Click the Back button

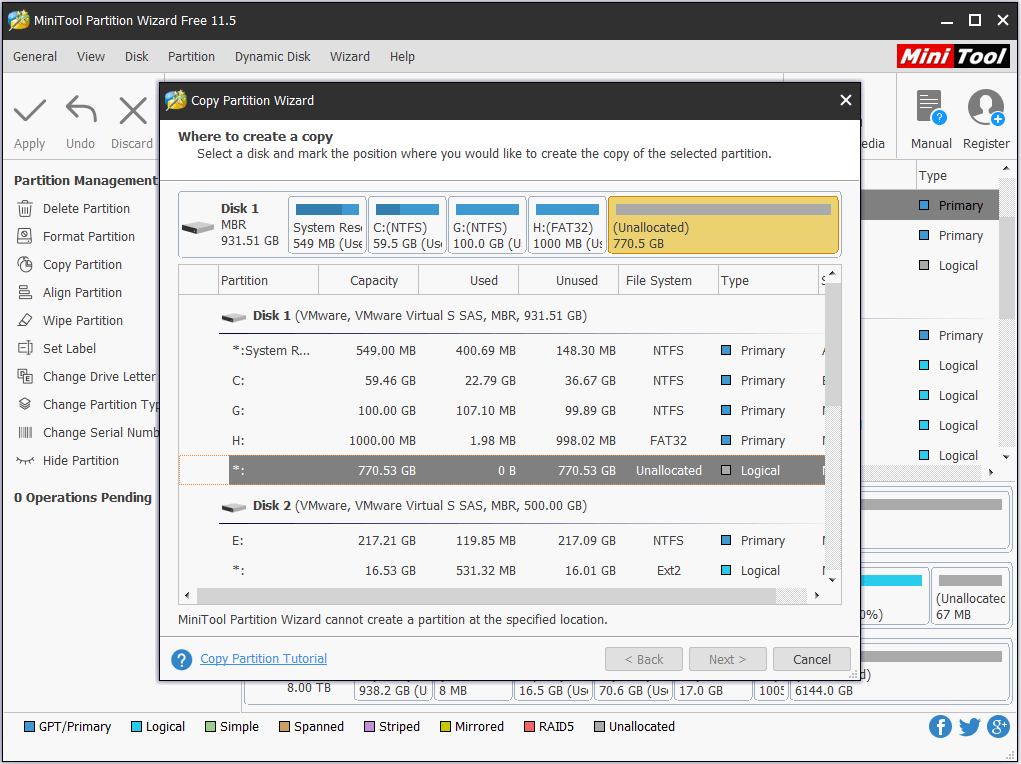(x=643, y=659)
